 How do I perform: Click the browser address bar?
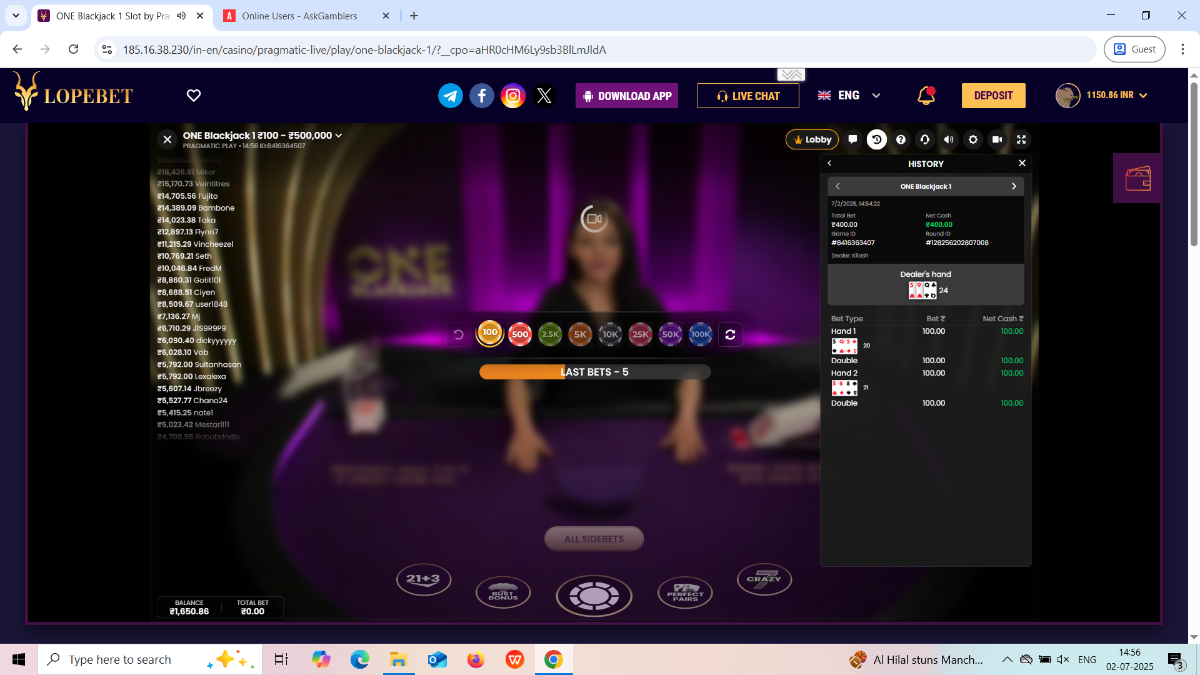point(596,49)
